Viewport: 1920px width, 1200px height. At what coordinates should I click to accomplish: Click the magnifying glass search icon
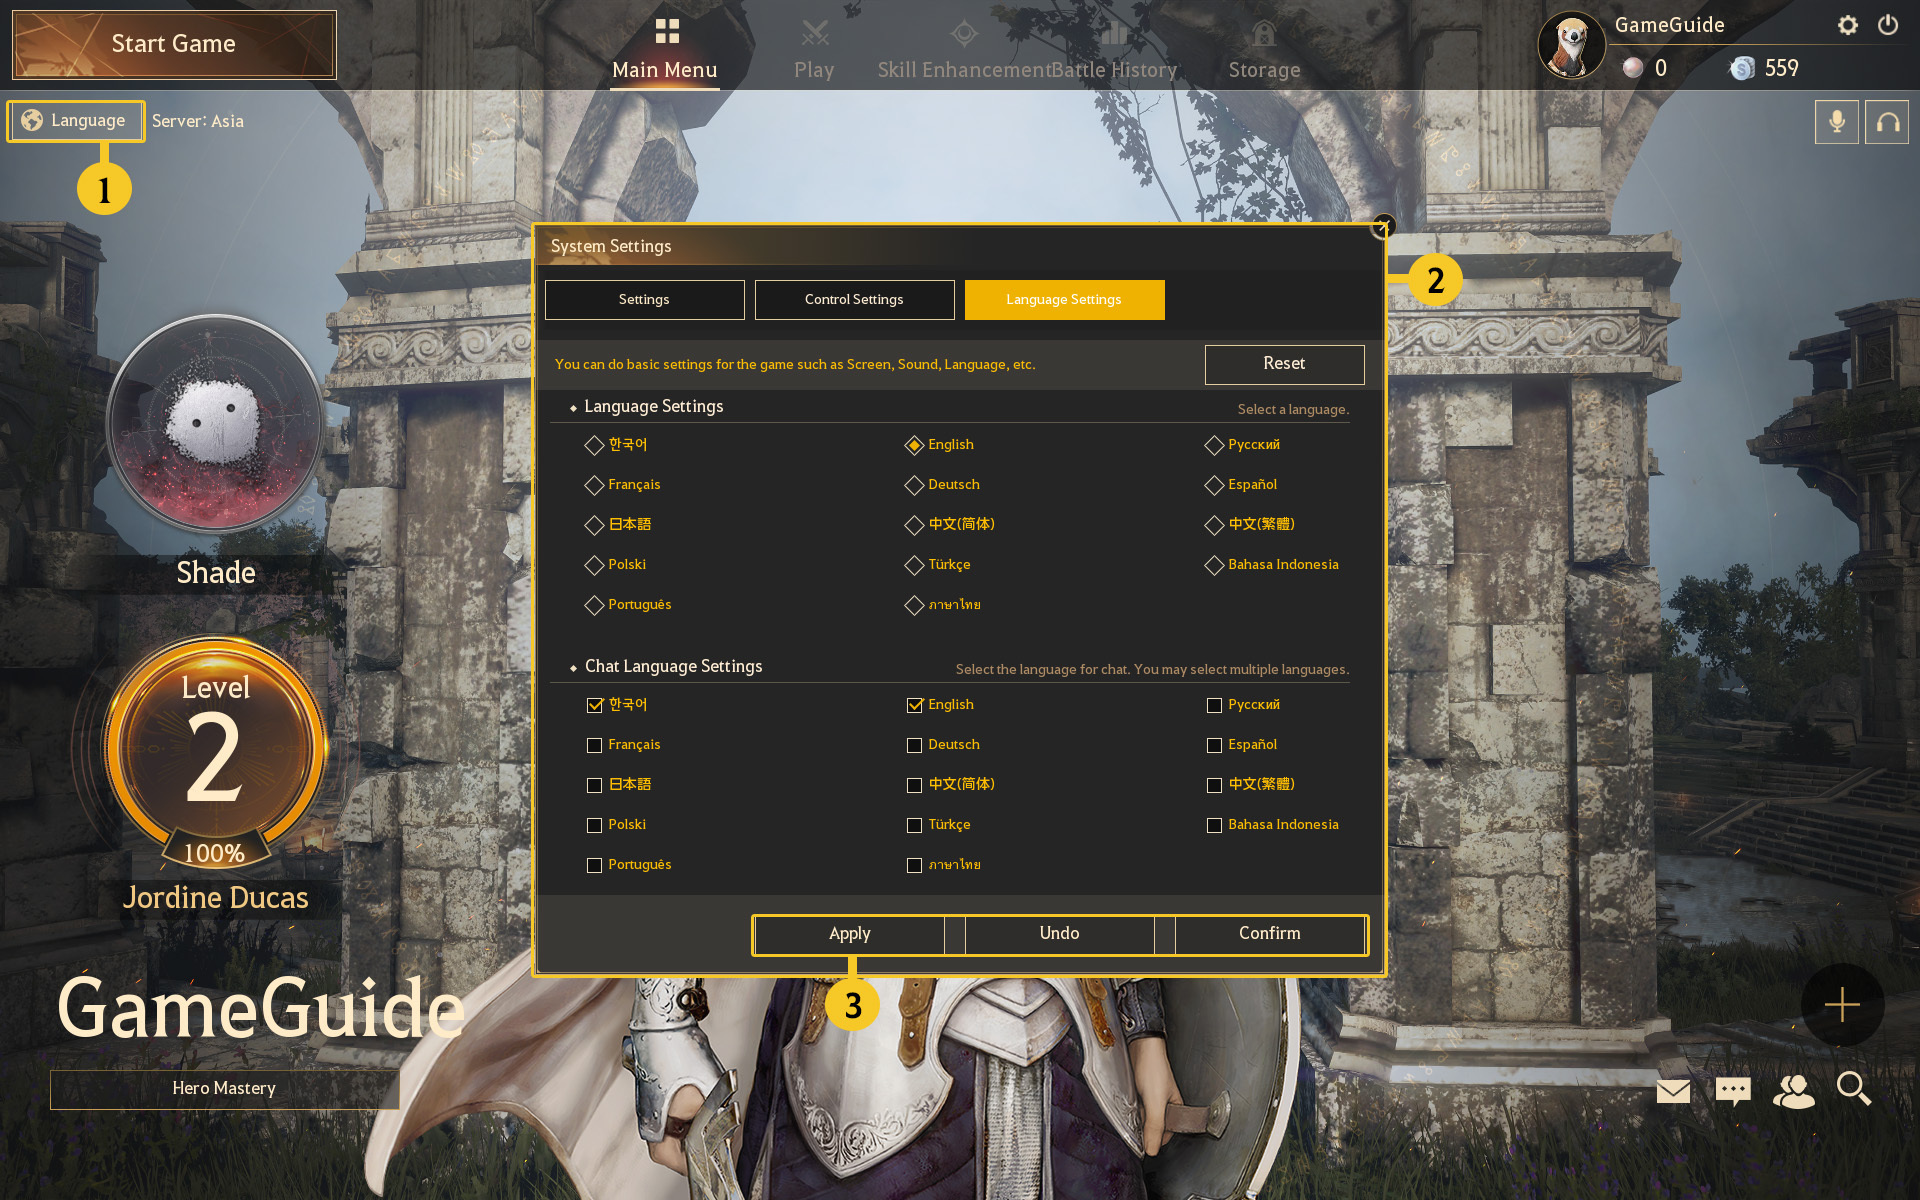coord(1853,1088)
